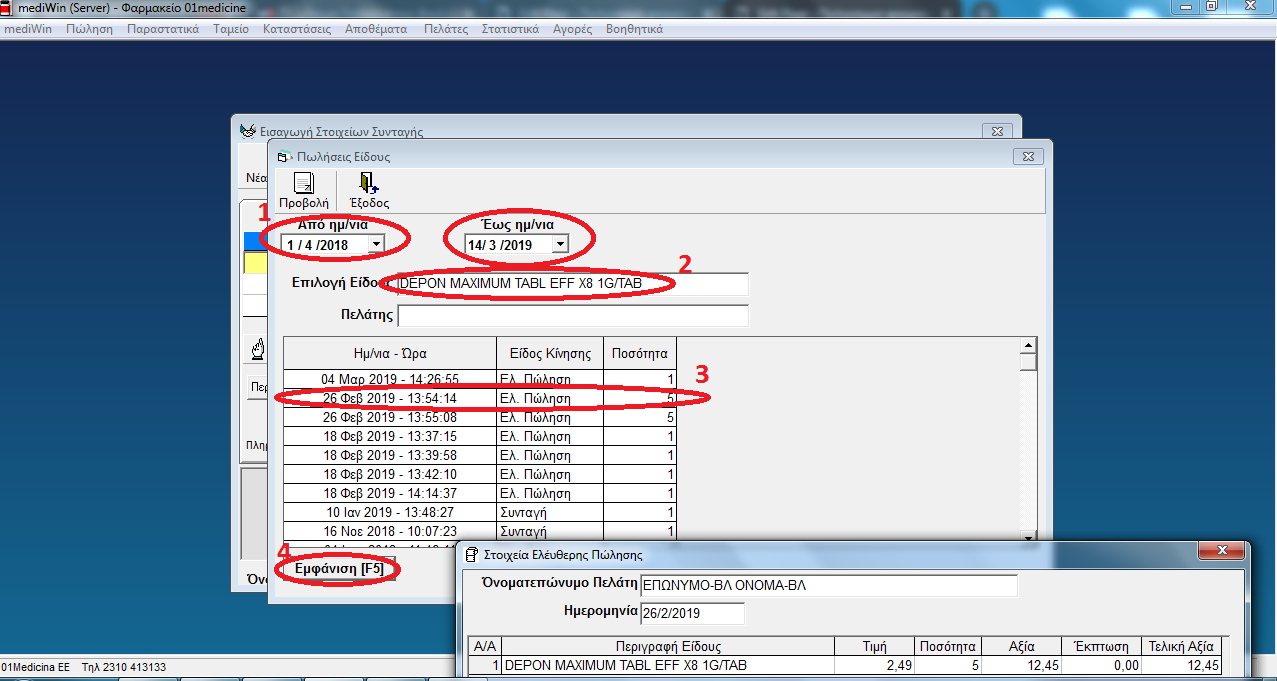Open the Πελάτες menu
This screenshot has height=681, width=1277.
pos(446,29)
